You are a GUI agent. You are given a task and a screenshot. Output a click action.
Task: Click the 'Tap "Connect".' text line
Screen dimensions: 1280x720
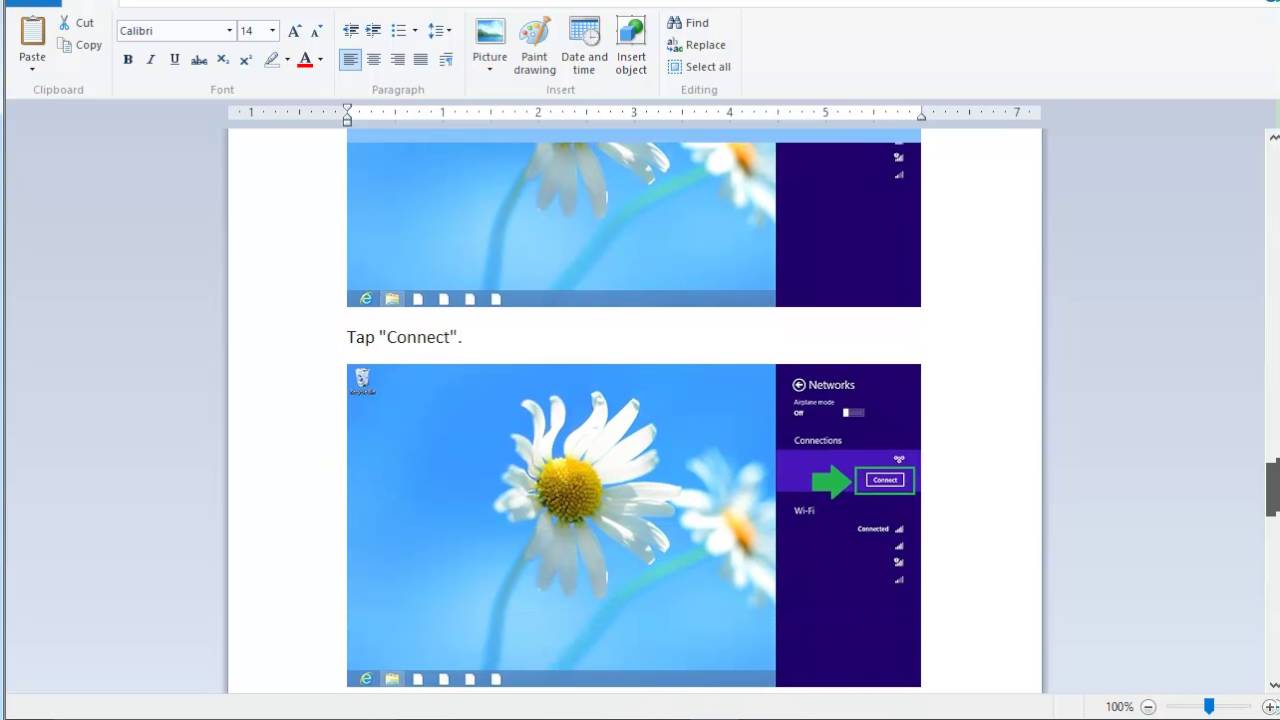point(404,337)
